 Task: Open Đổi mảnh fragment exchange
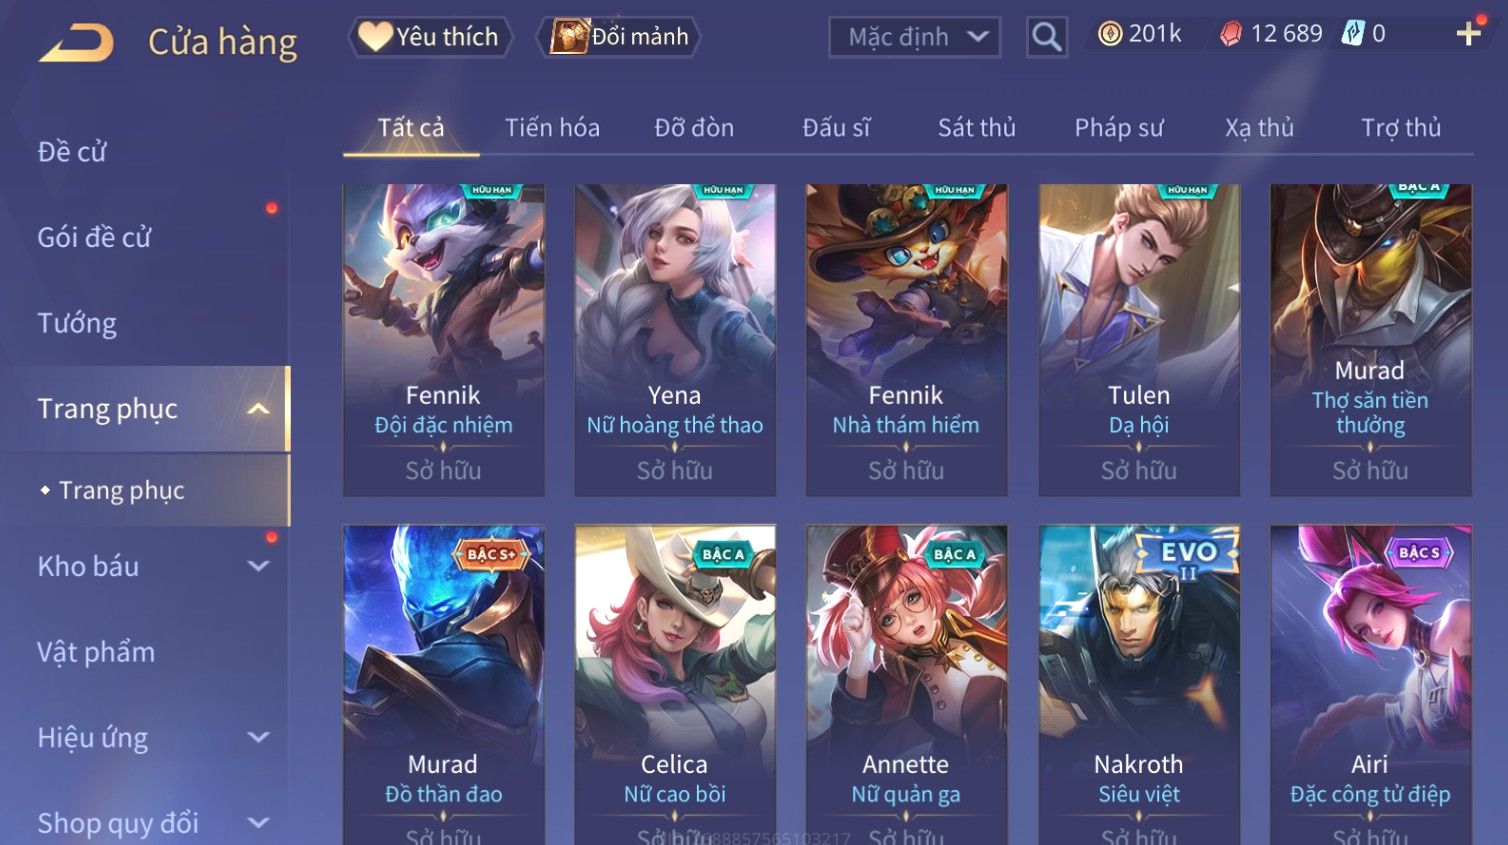[x=619, y=37]
